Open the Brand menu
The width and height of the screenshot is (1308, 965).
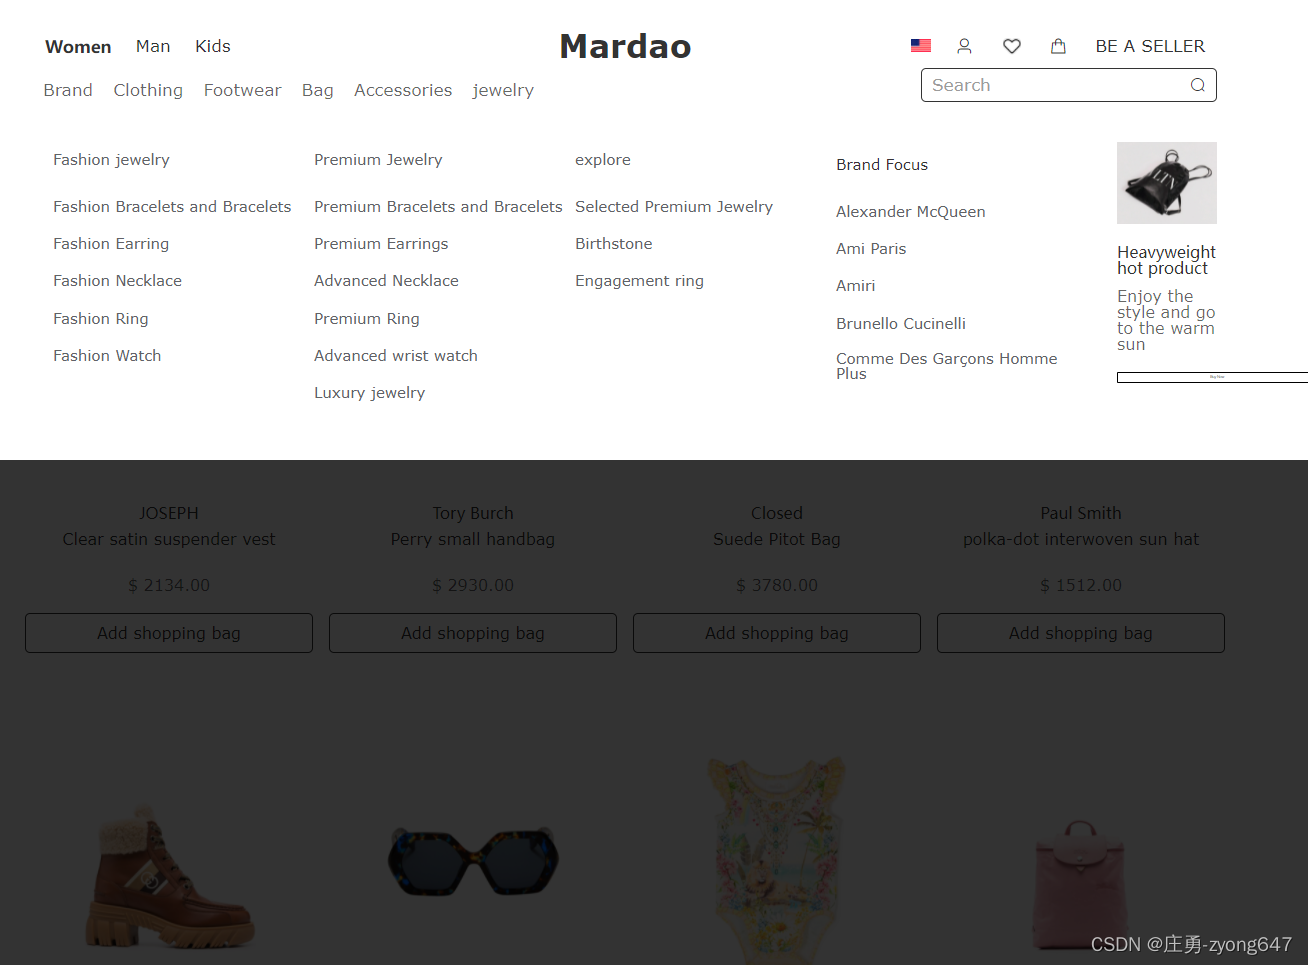pos(68,90)
